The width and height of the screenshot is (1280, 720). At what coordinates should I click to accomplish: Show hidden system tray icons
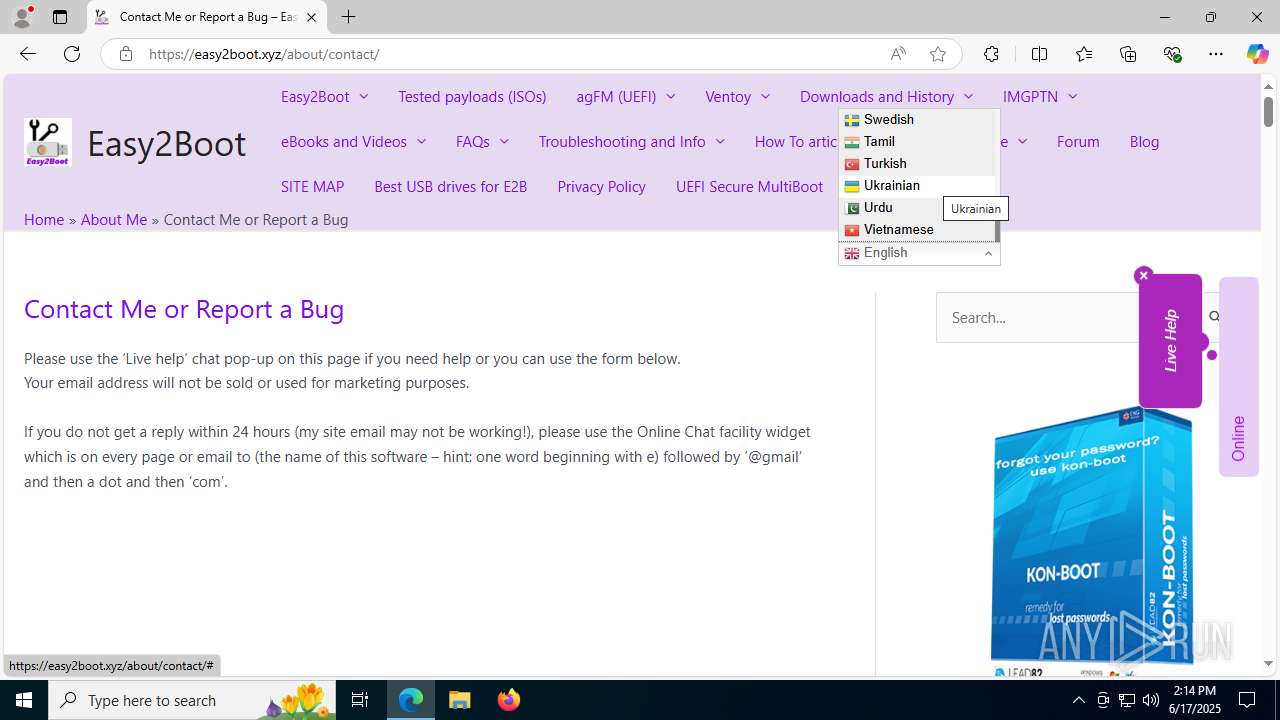pos(1078,700)
